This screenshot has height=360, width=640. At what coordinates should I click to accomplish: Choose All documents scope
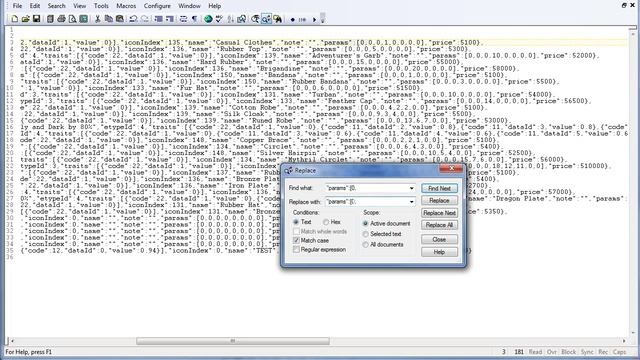tap(365, 245)
